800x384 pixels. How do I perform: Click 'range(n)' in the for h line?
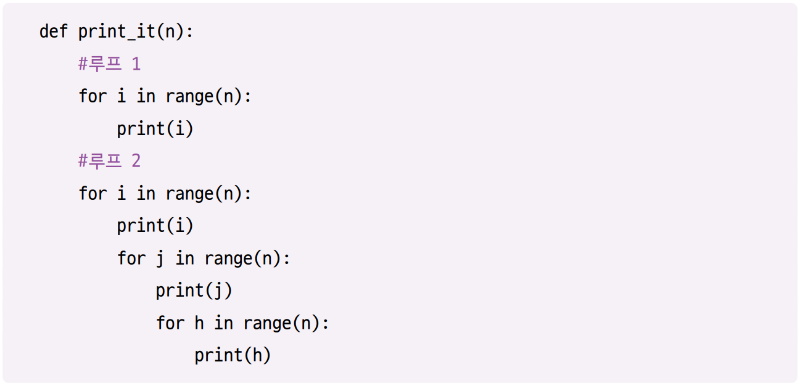[281, 323]
